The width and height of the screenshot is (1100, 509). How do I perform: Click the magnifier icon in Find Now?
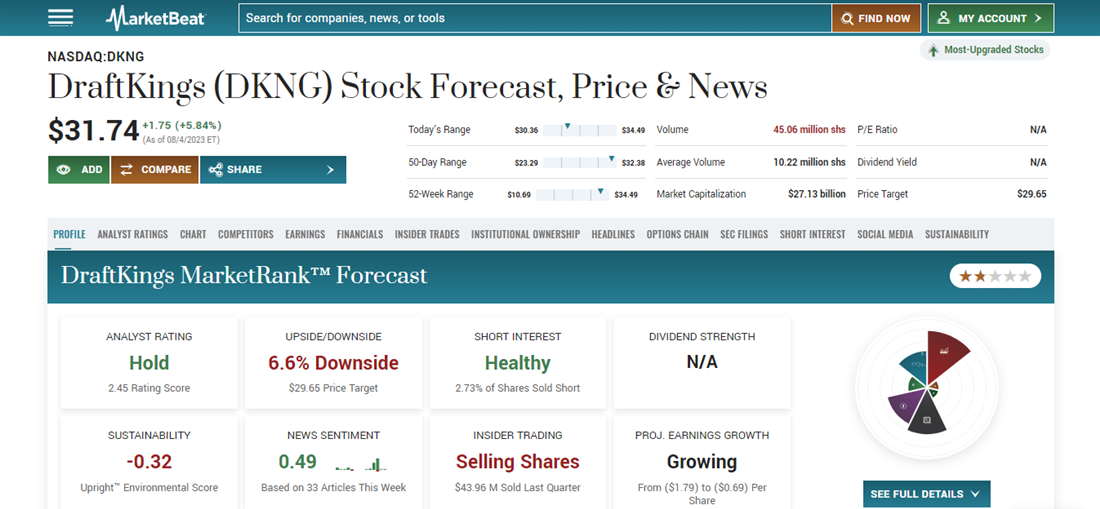point(847,18)
